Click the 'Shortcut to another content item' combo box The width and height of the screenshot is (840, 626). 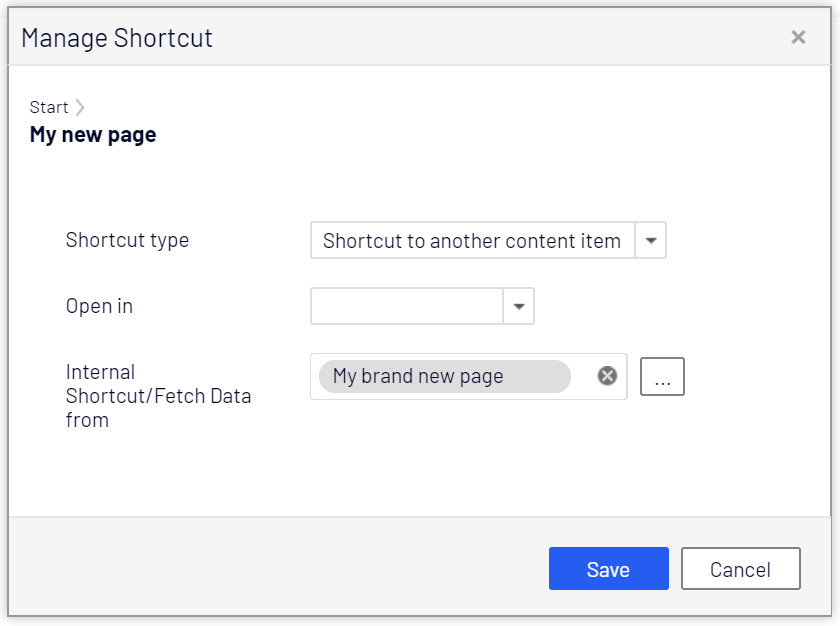pos(472,241)
